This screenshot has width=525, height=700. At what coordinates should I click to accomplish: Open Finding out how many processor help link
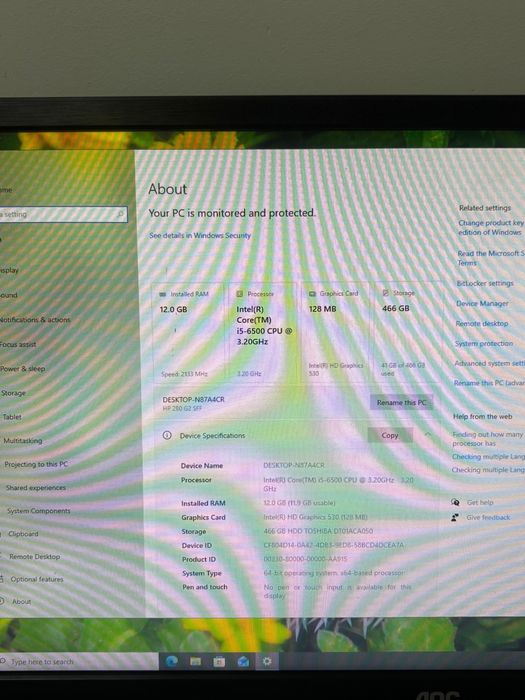(487, 439)
